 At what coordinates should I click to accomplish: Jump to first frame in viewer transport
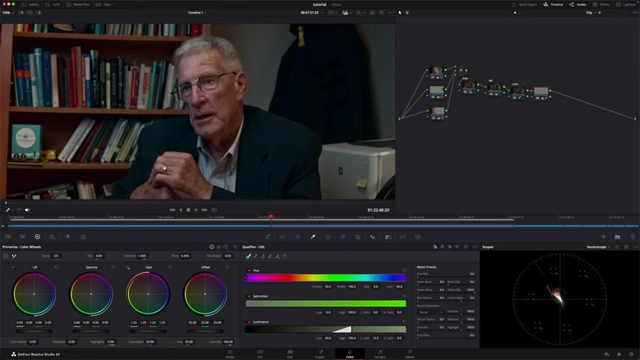tap(172, 210)
